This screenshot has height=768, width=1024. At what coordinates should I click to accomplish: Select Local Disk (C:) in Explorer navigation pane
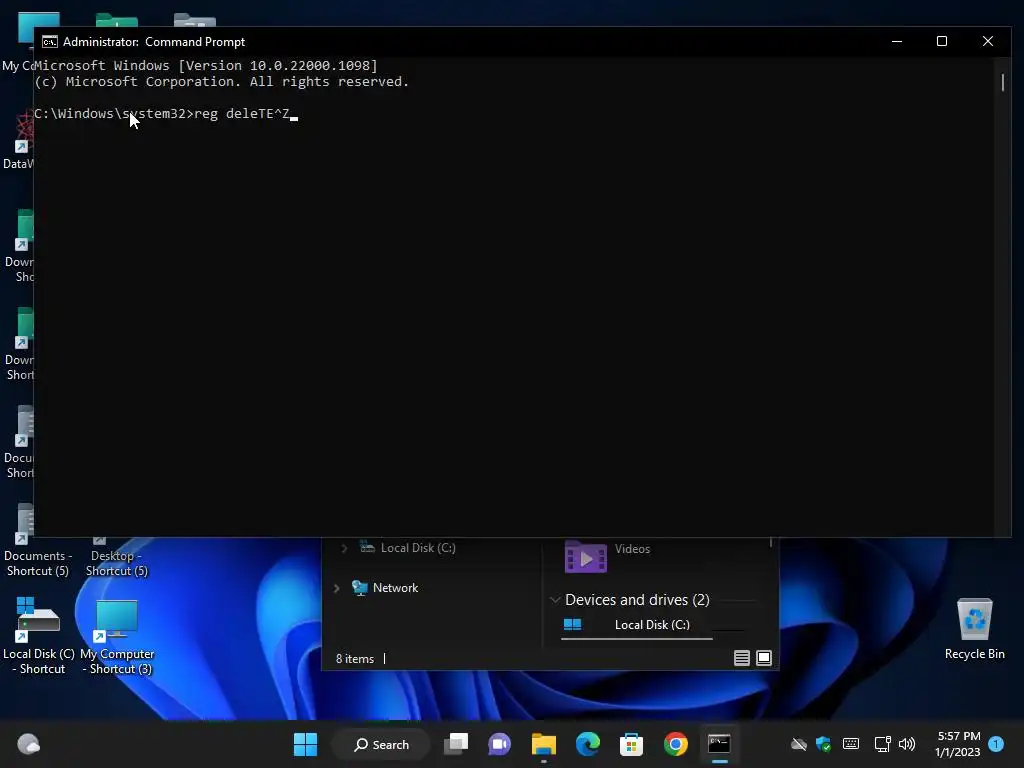tap(417, 548)
